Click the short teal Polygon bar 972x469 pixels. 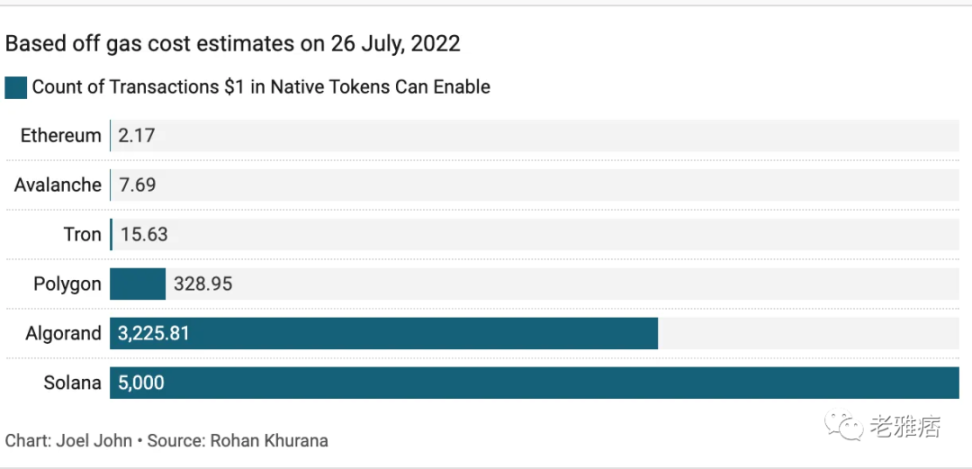coord(138,284)
